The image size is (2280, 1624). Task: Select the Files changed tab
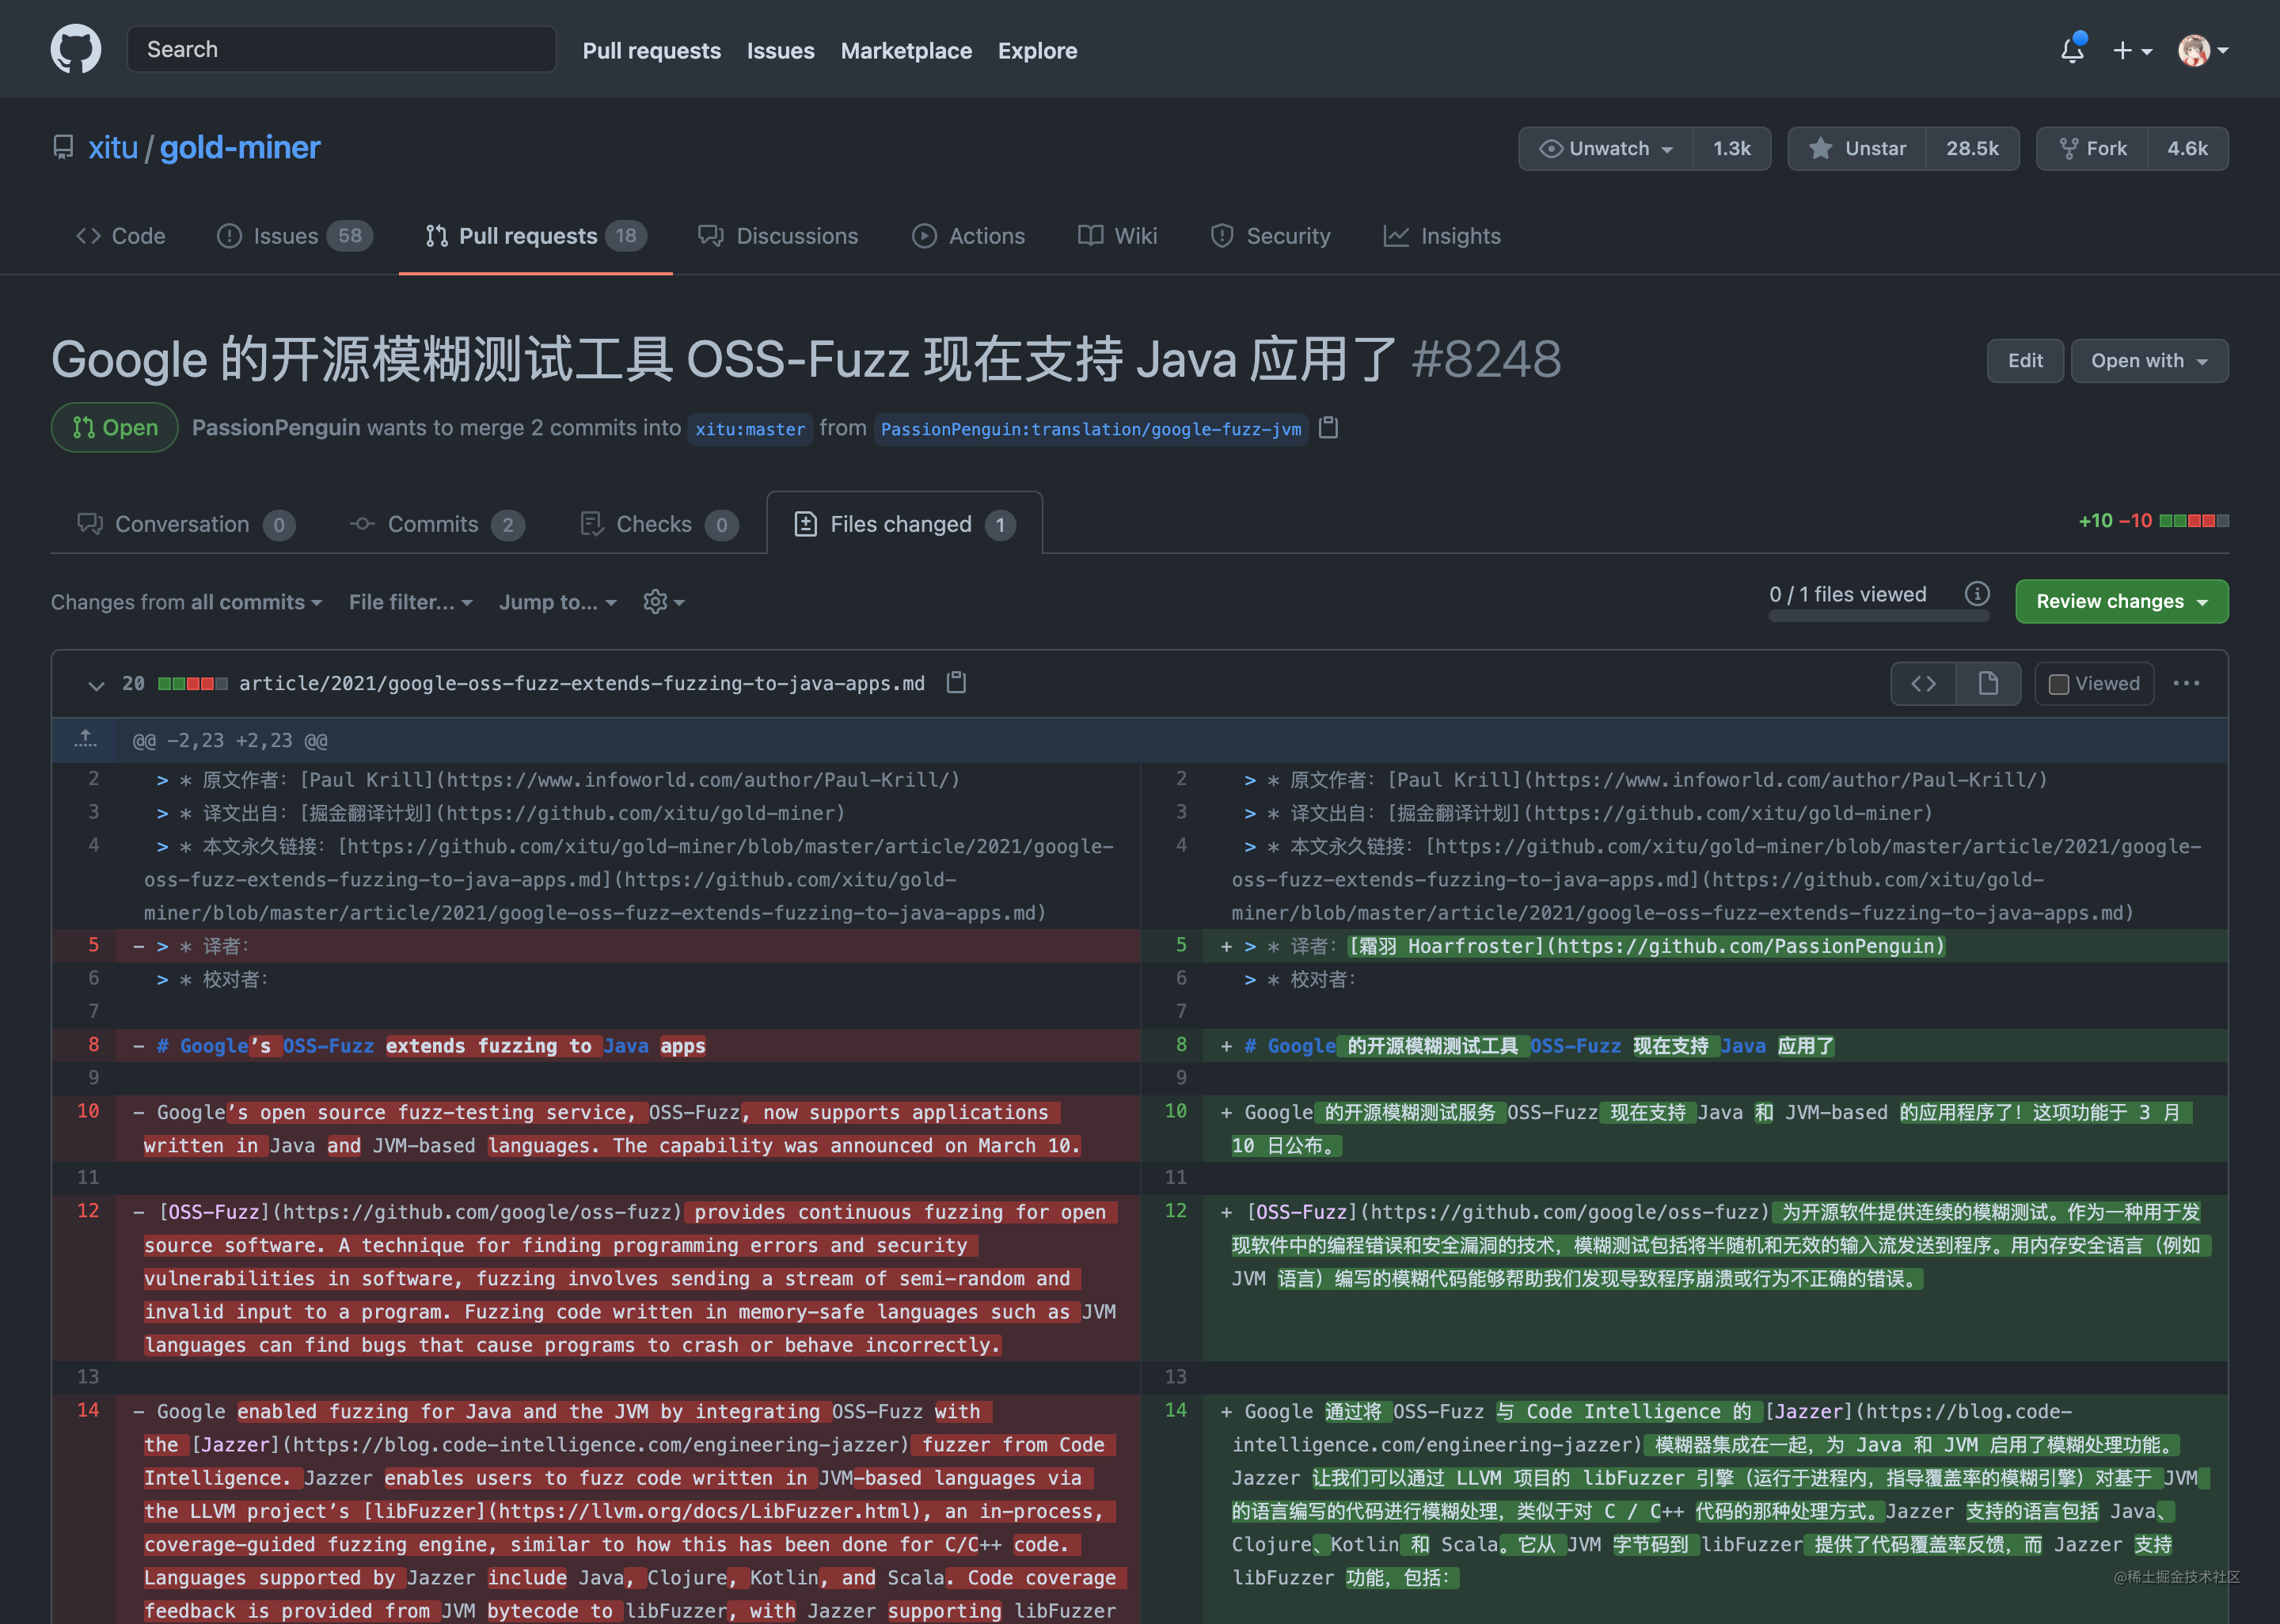tap(904, 524)
